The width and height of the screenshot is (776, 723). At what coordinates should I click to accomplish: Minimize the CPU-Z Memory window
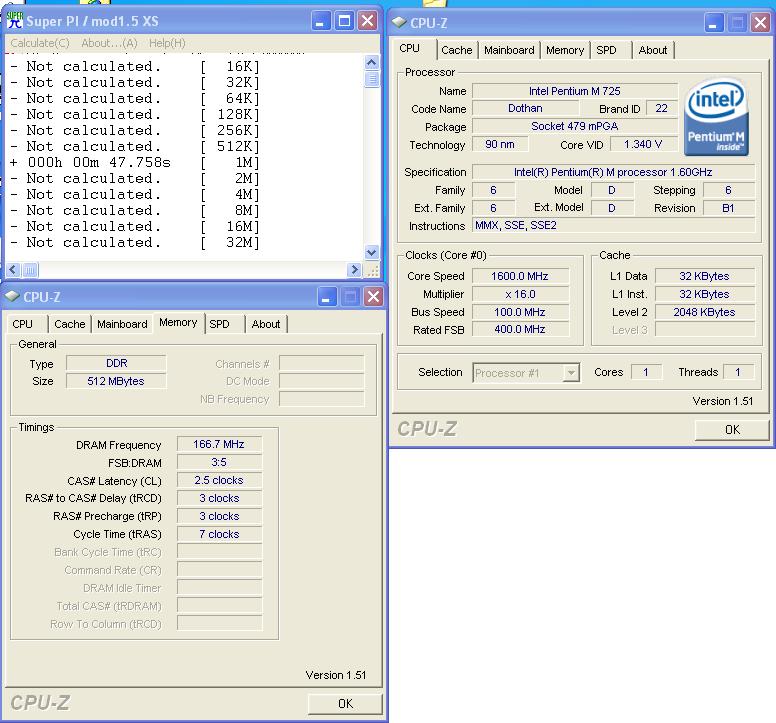coord(327,297)
